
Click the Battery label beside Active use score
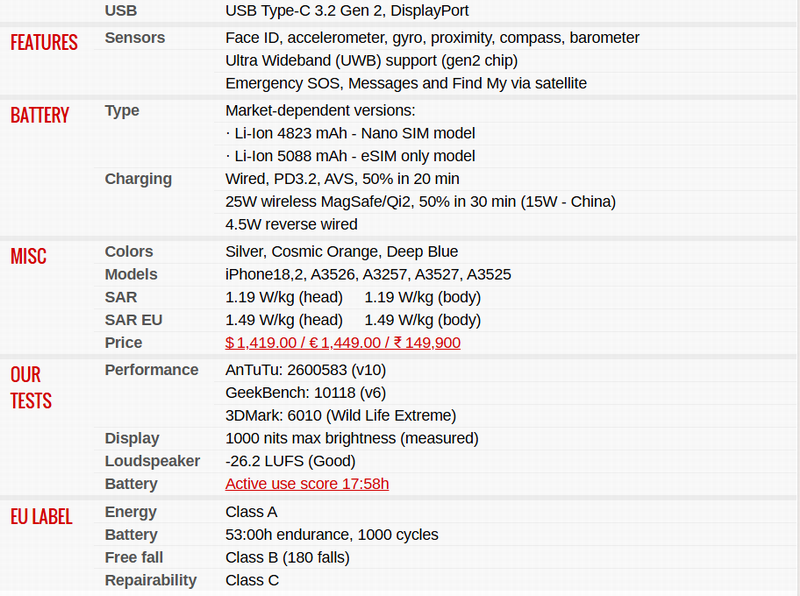tap(131, 484)
